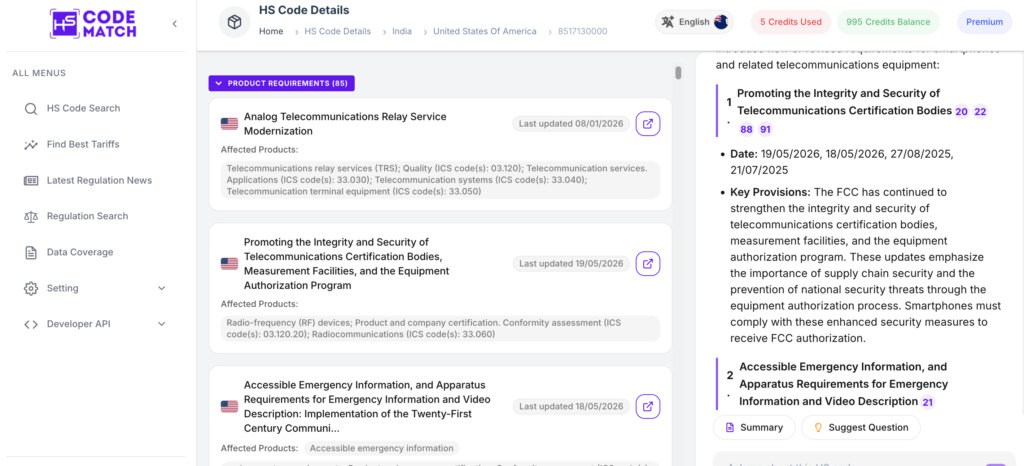Click the telecommunications relay services affected products text
This screenshot has height=466, width=1024.
point(440,179)
